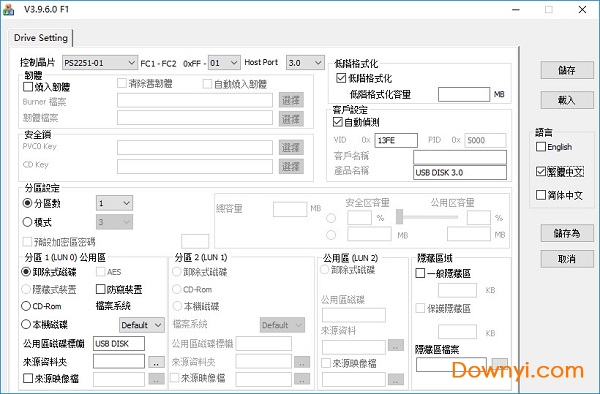The height and width of the screenshot is (394, 600).
Task: Click 分區 1 來源資料夾 input field
Action: 119,361
